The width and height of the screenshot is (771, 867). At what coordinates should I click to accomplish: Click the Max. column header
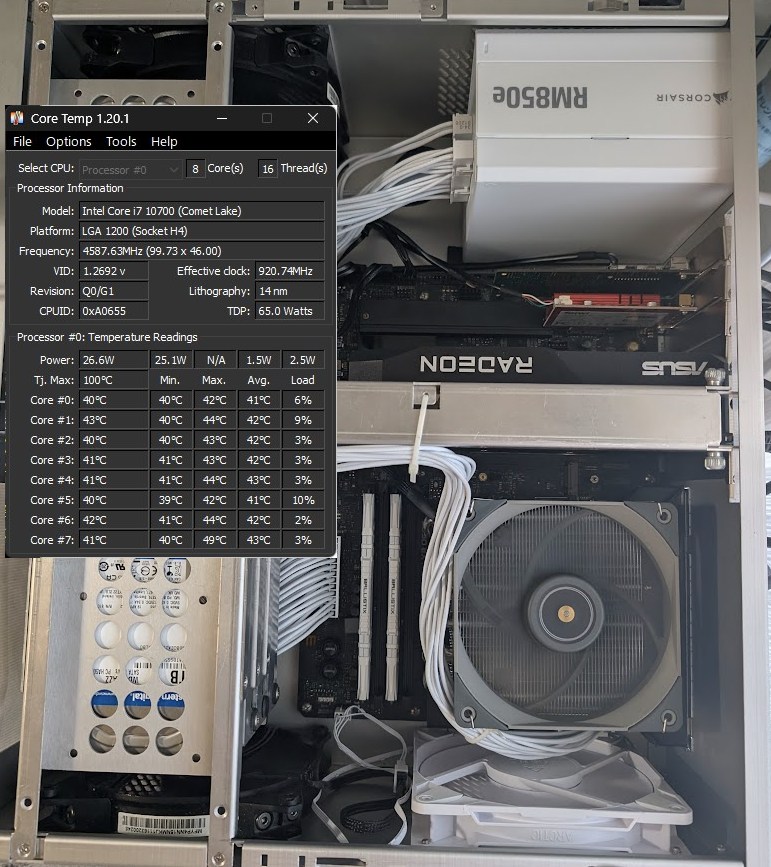point(214,380)
